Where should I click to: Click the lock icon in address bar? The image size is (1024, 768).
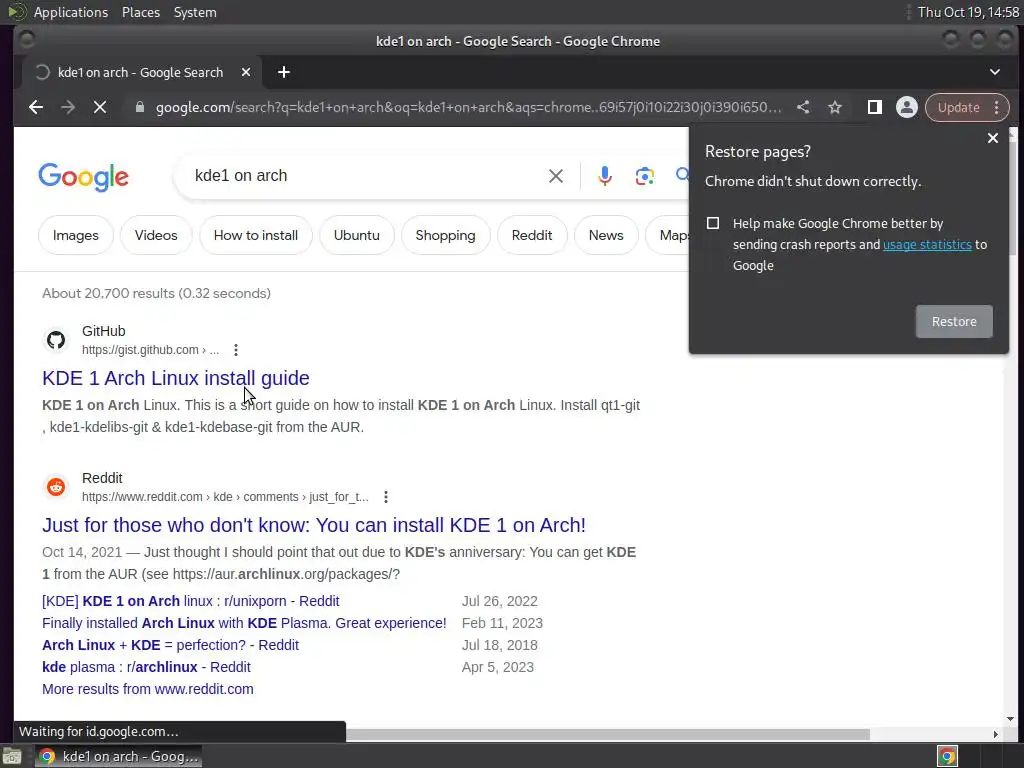[139, 107]
